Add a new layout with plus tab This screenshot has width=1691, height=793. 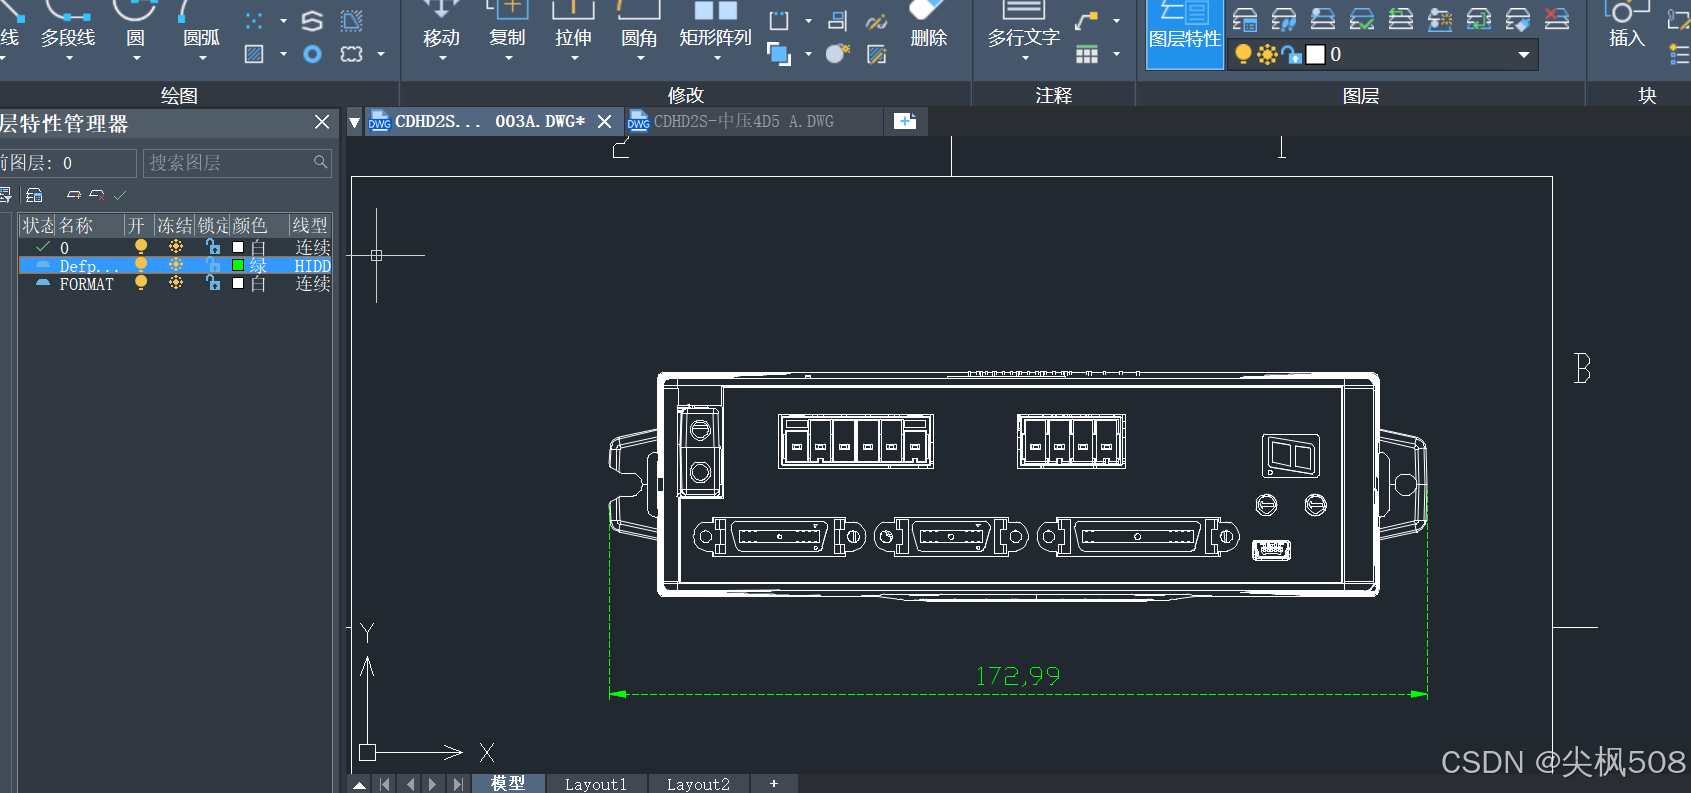pyautogui.click(x=773, y=784)
